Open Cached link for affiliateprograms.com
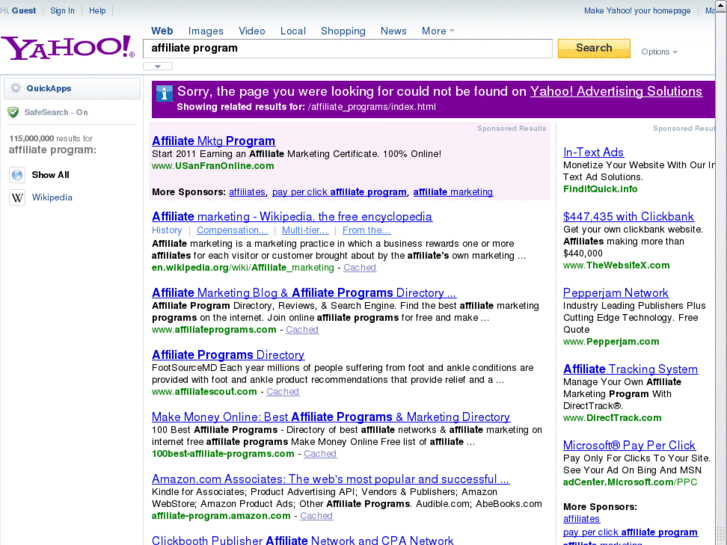Screen dimensions: 727x545 click(302, 330)
